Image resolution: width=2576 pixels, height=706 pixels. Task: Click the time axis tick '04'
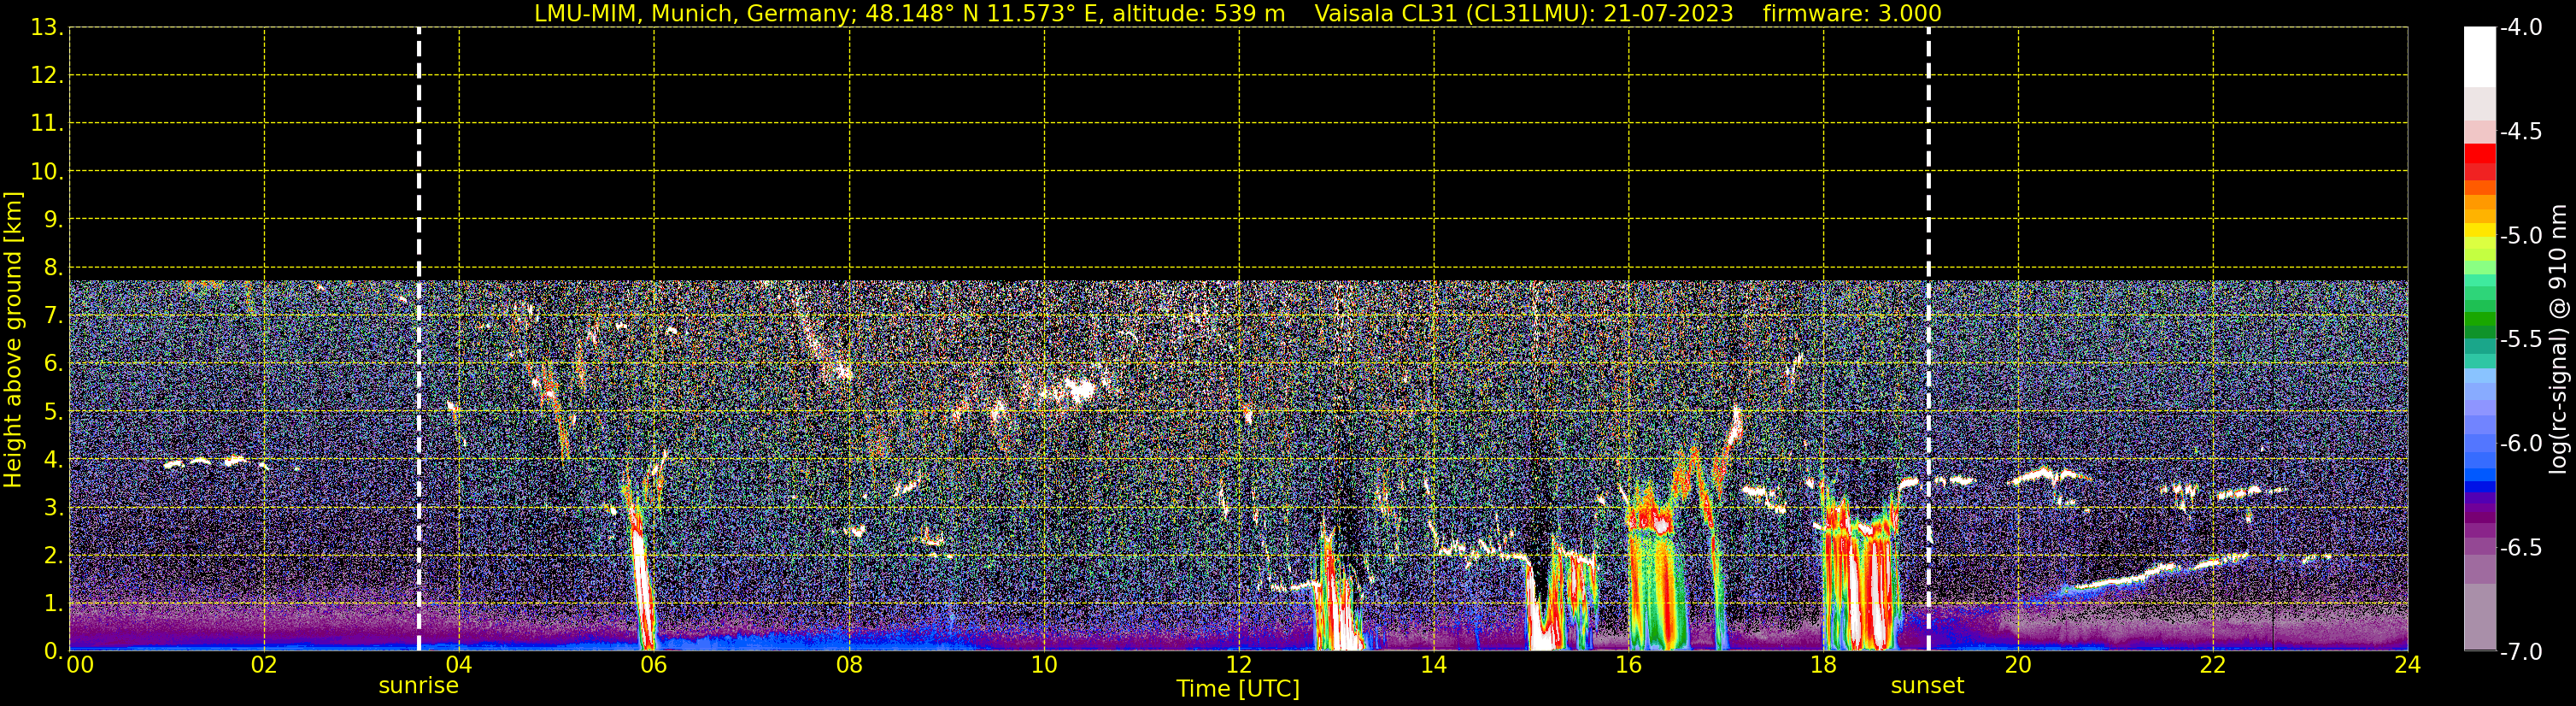(x=459, y=665)
